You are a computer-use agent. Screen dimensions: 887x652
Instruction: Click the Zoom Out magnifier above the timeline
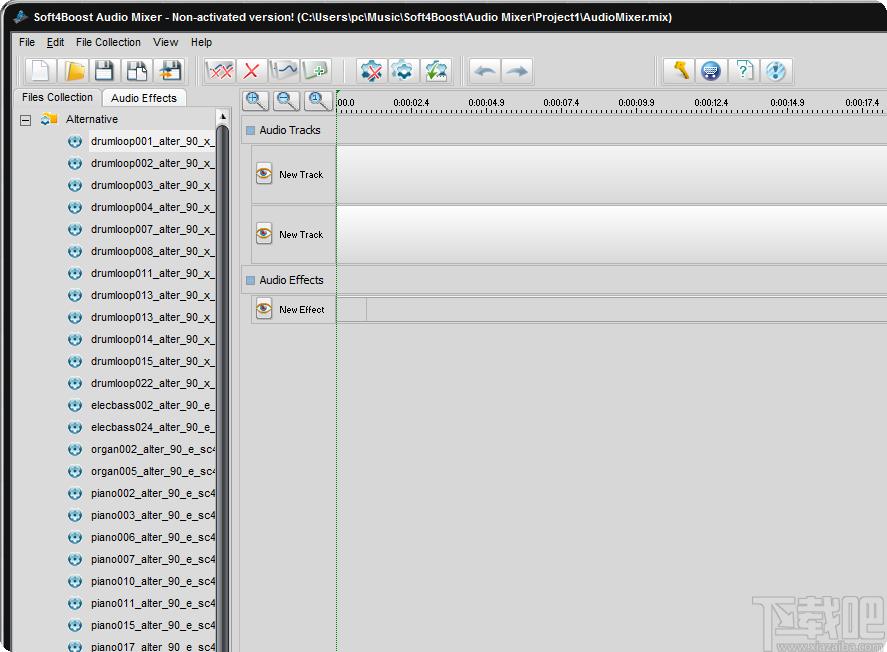[287, 100]
